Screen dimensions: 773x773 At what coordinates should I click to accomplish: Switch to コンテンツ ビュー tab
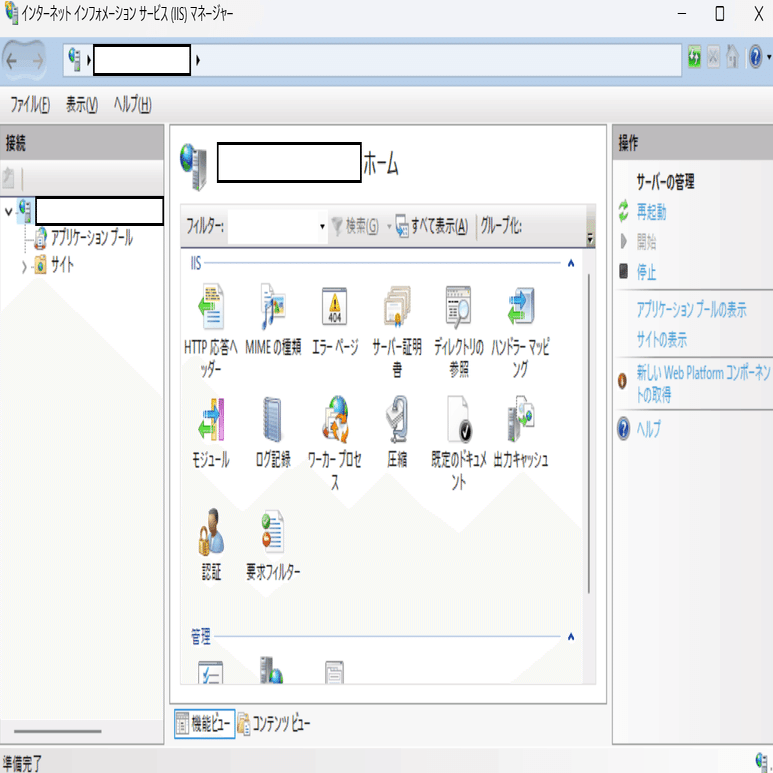click(275, 724)
